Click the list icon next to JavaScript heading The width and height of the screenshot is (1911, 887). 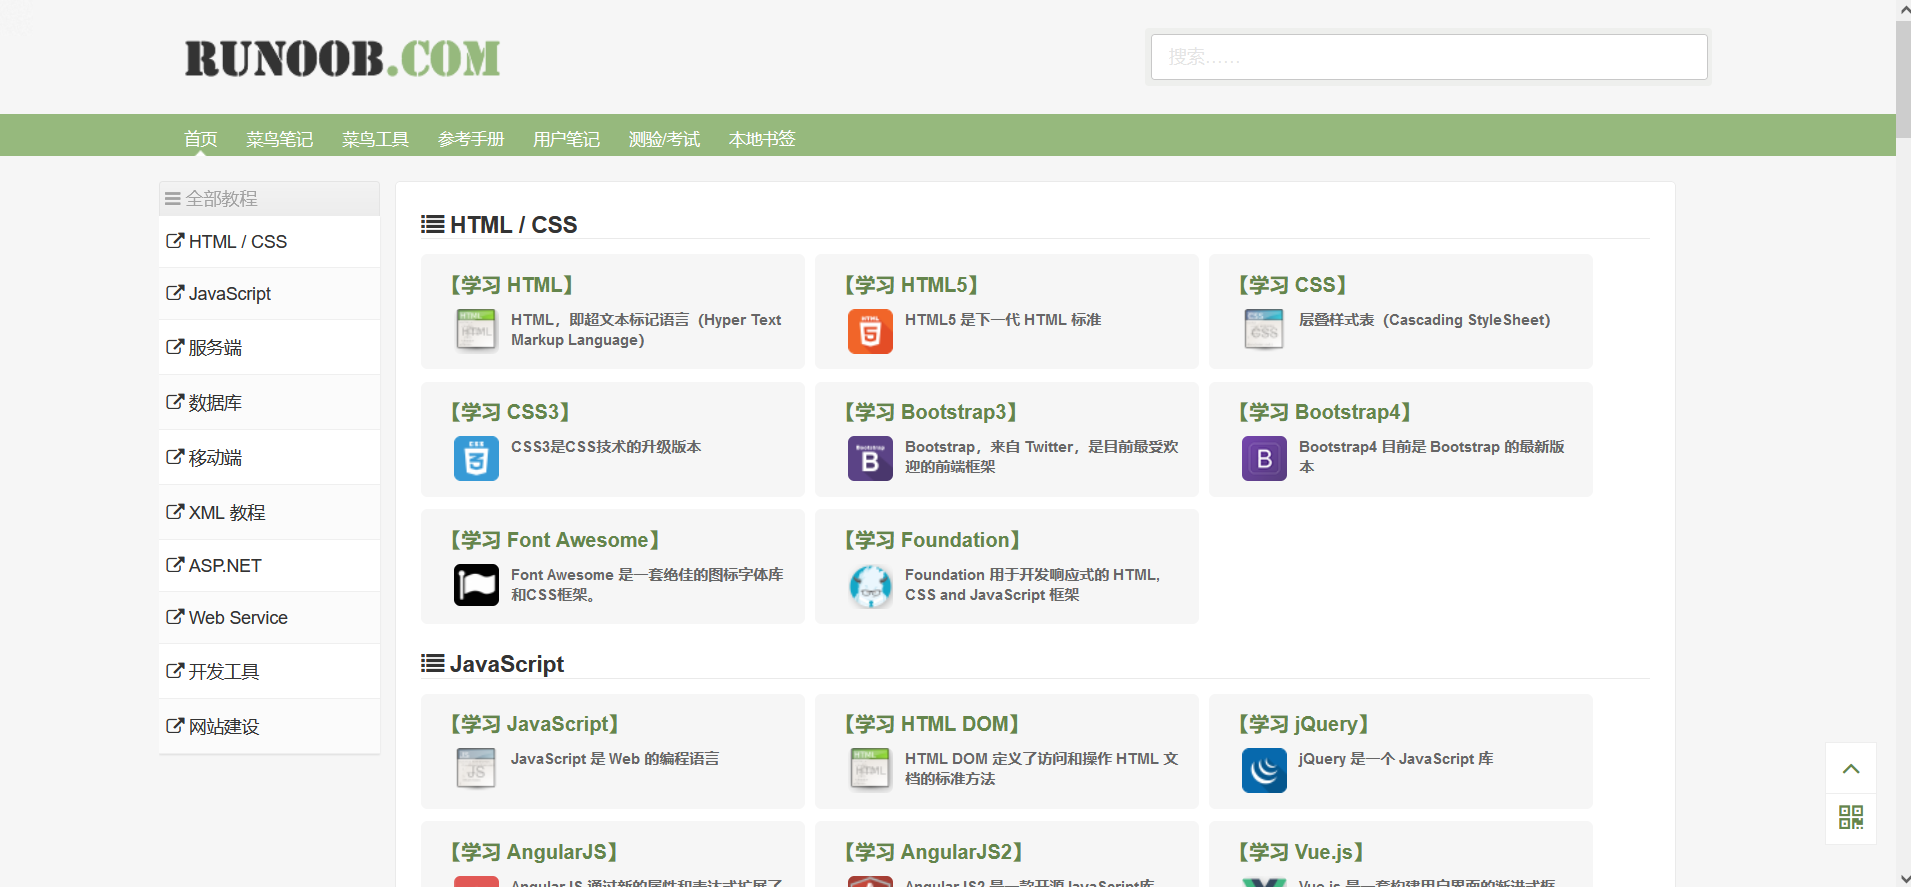pos(433,663)
